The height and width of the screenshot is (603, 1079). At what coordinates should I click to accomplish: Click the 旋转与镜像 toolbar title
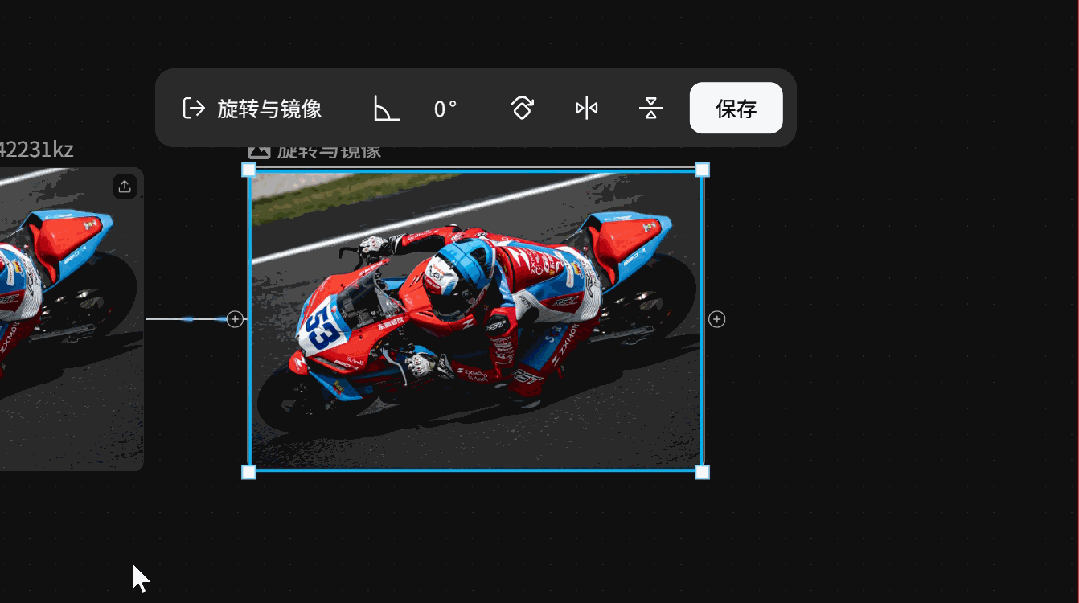pyautogui.click(x=270, y=109)
